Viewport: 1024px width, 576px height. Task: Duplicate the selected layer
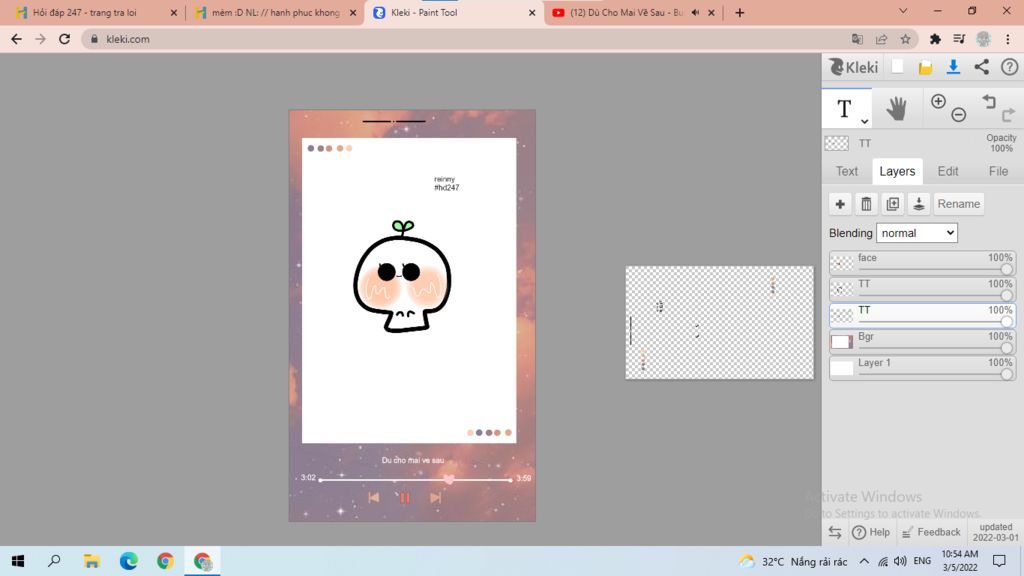tap(892, 204)
